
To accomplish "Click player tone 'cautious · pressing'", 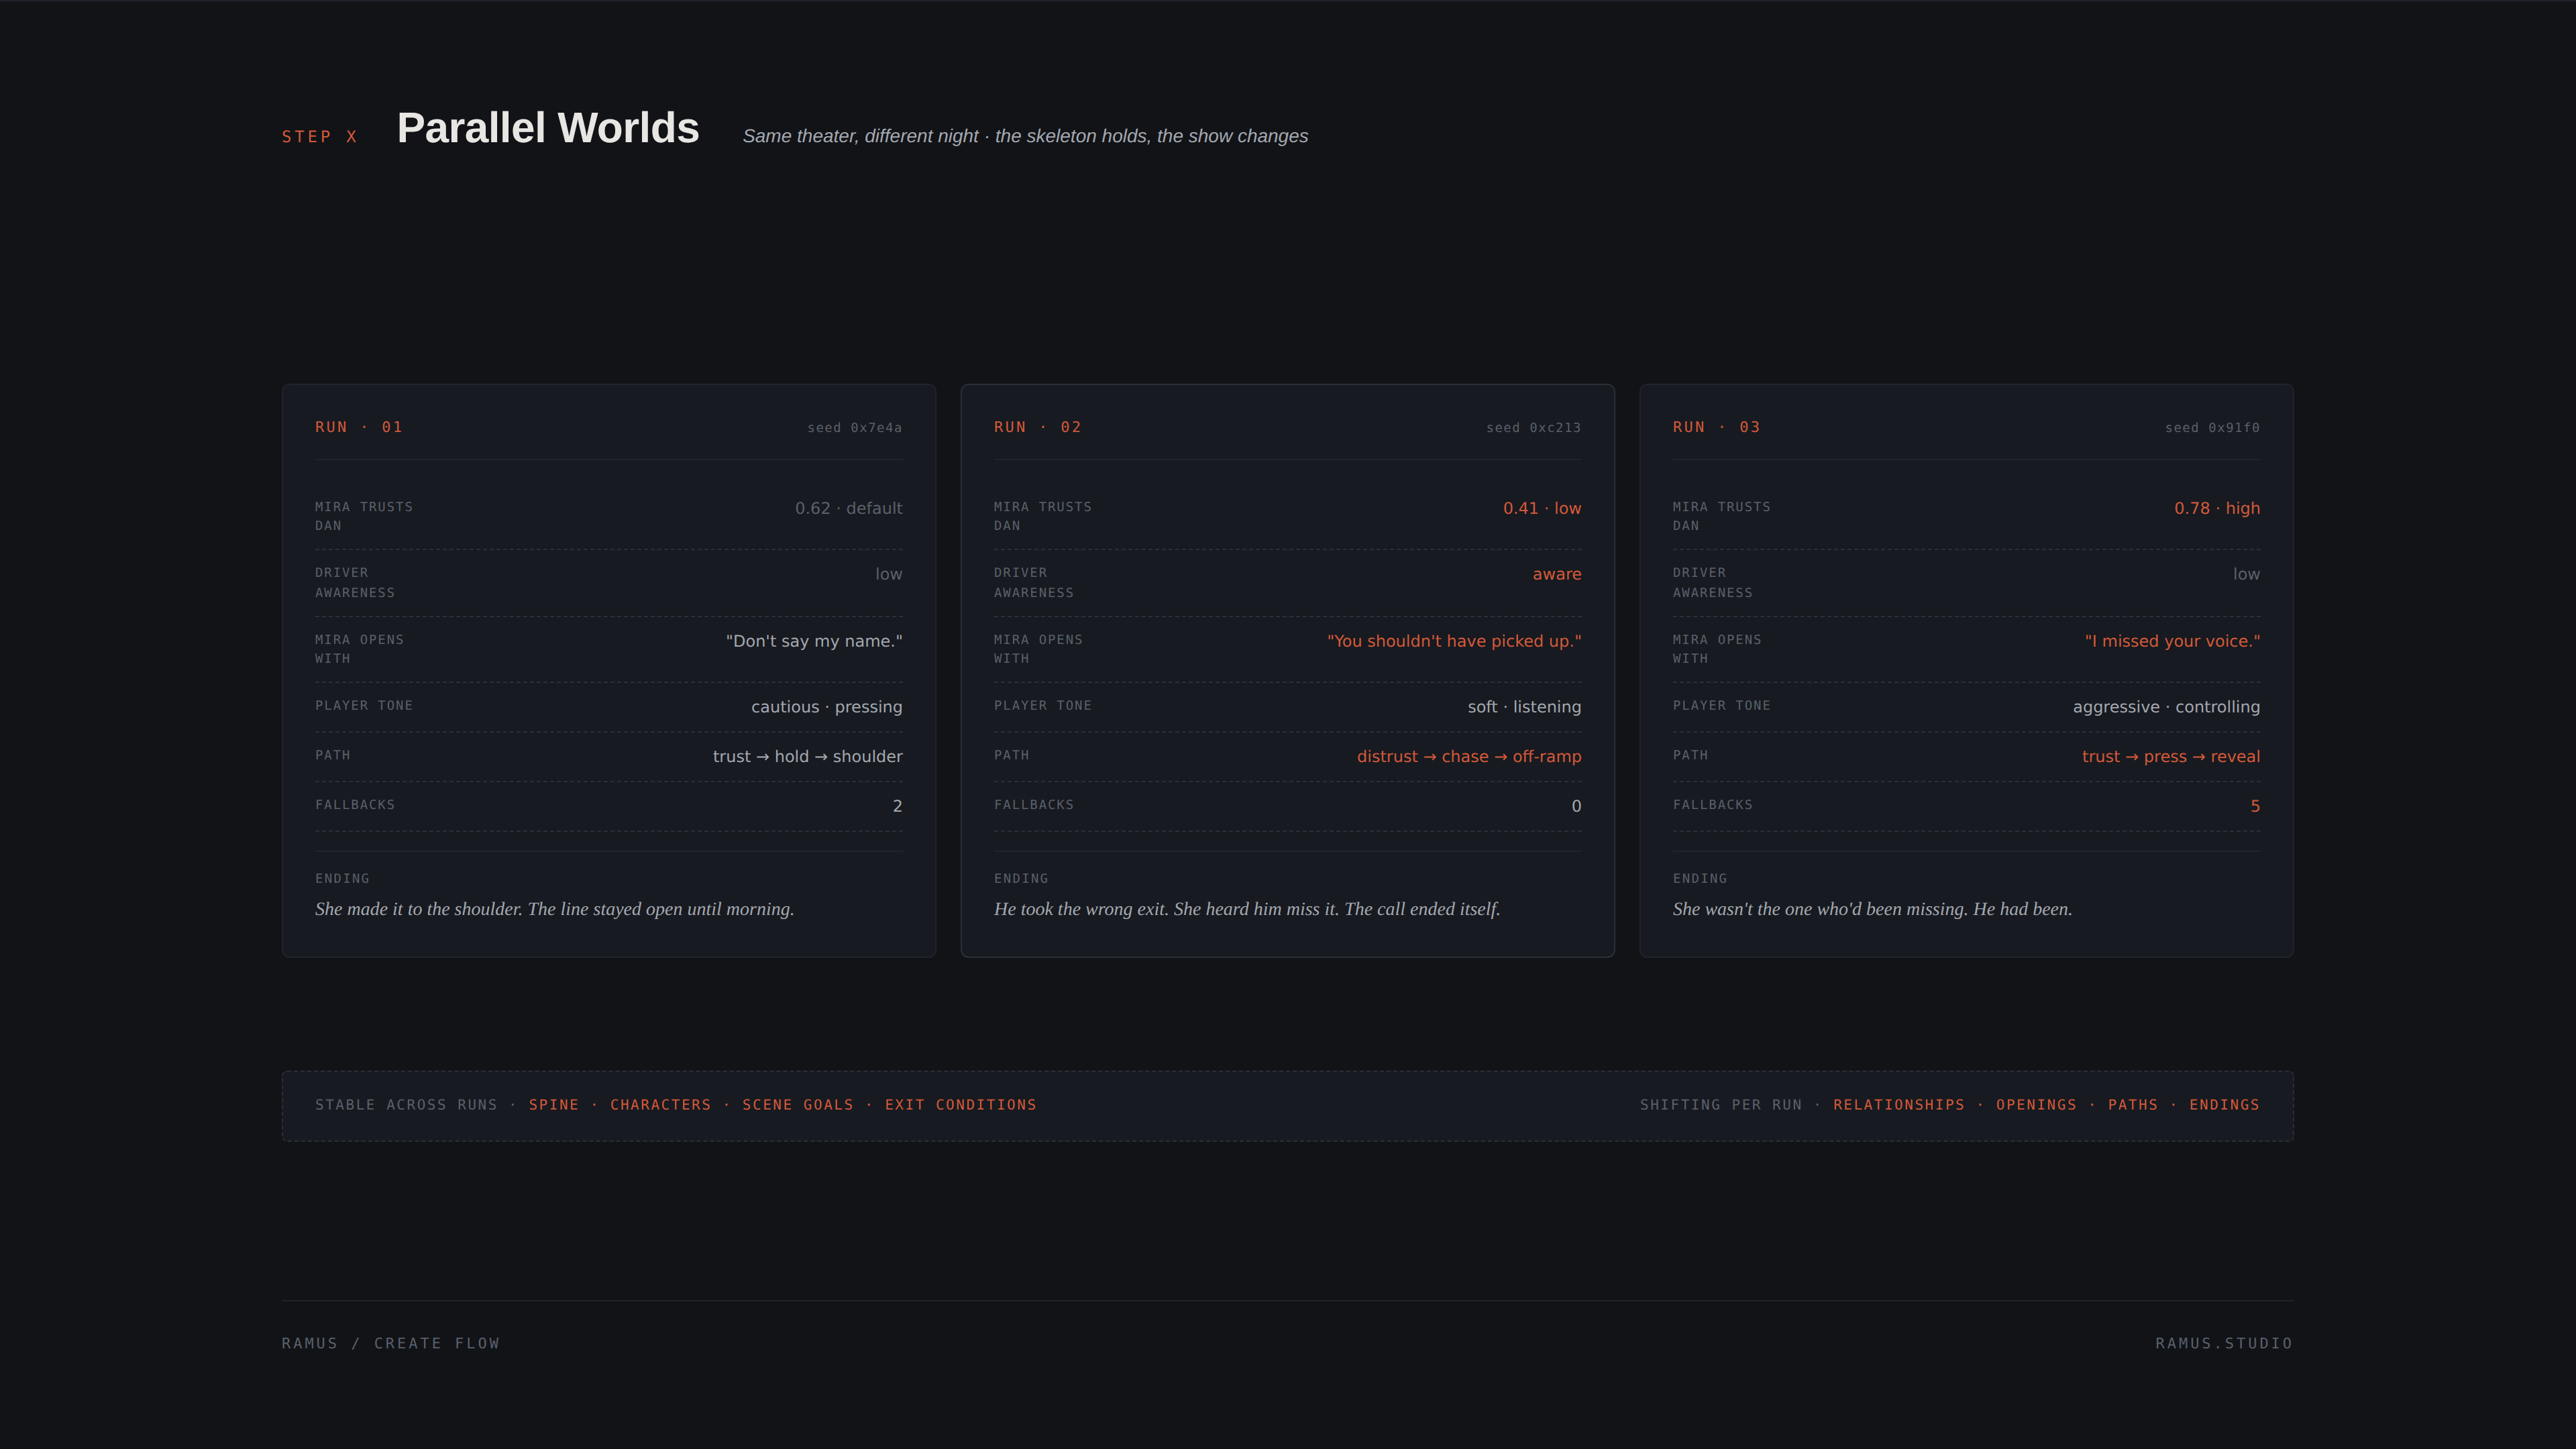I will (x=827, y=707).
